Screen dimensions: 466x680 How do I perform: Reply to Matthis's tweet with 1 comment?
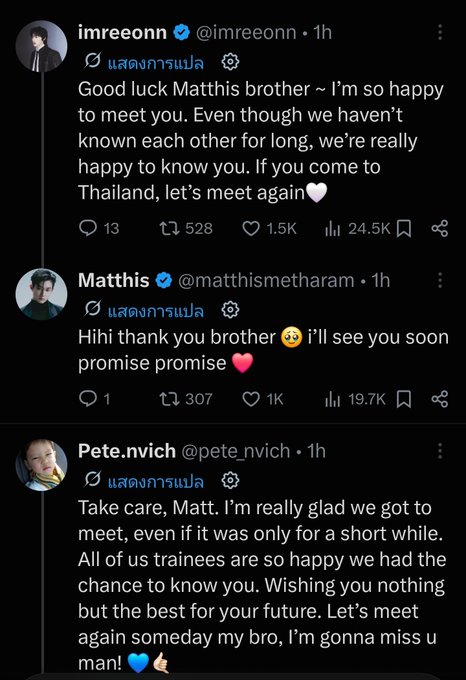pos(95,399)
